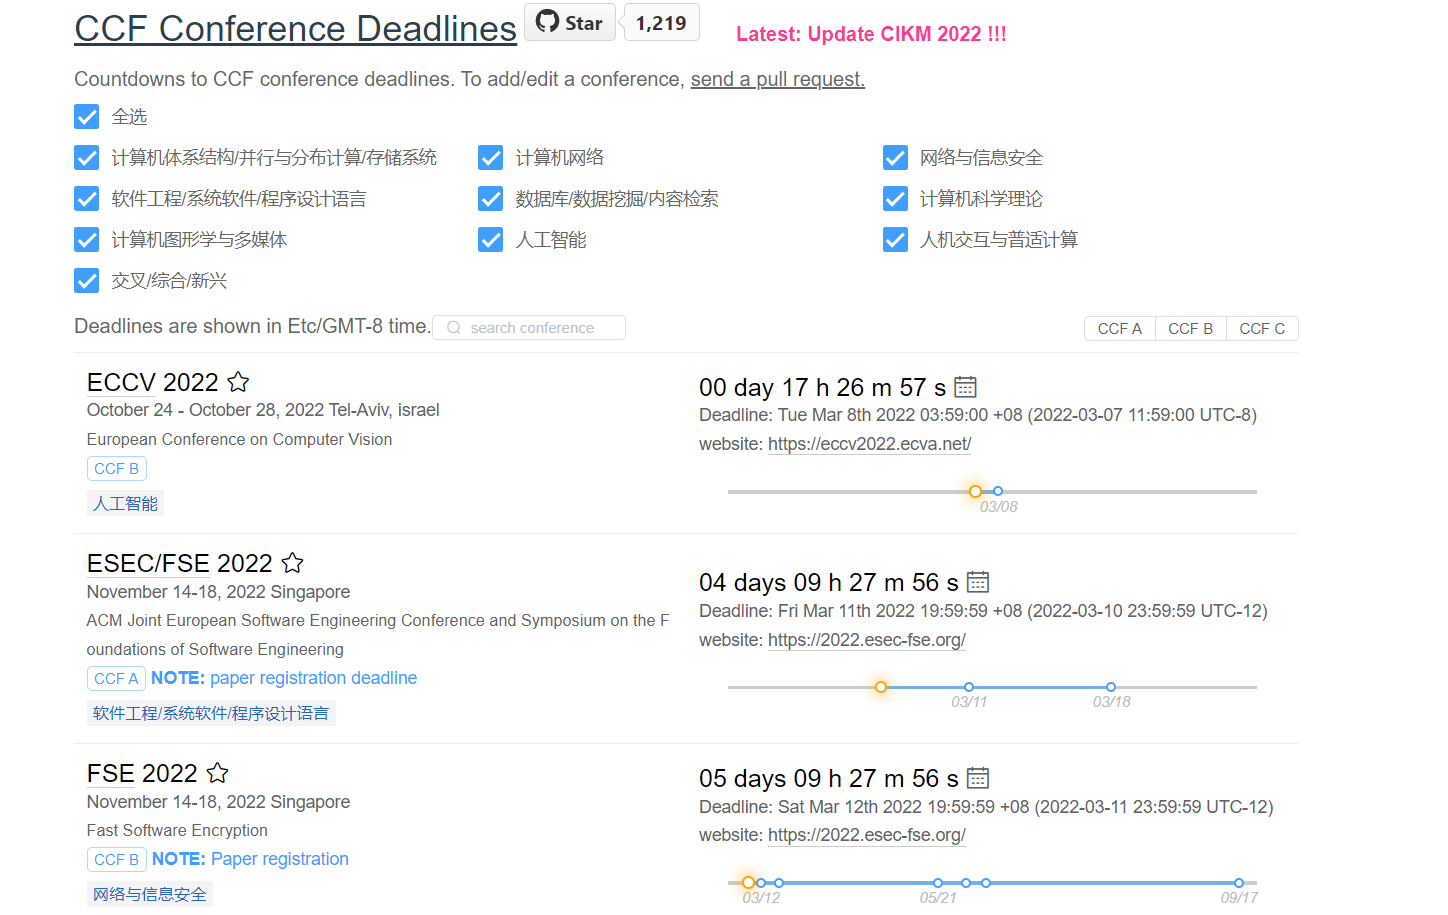
Task: Click 网络与信息安全 tag under FSE 2022
Action: tap(150, 895)
